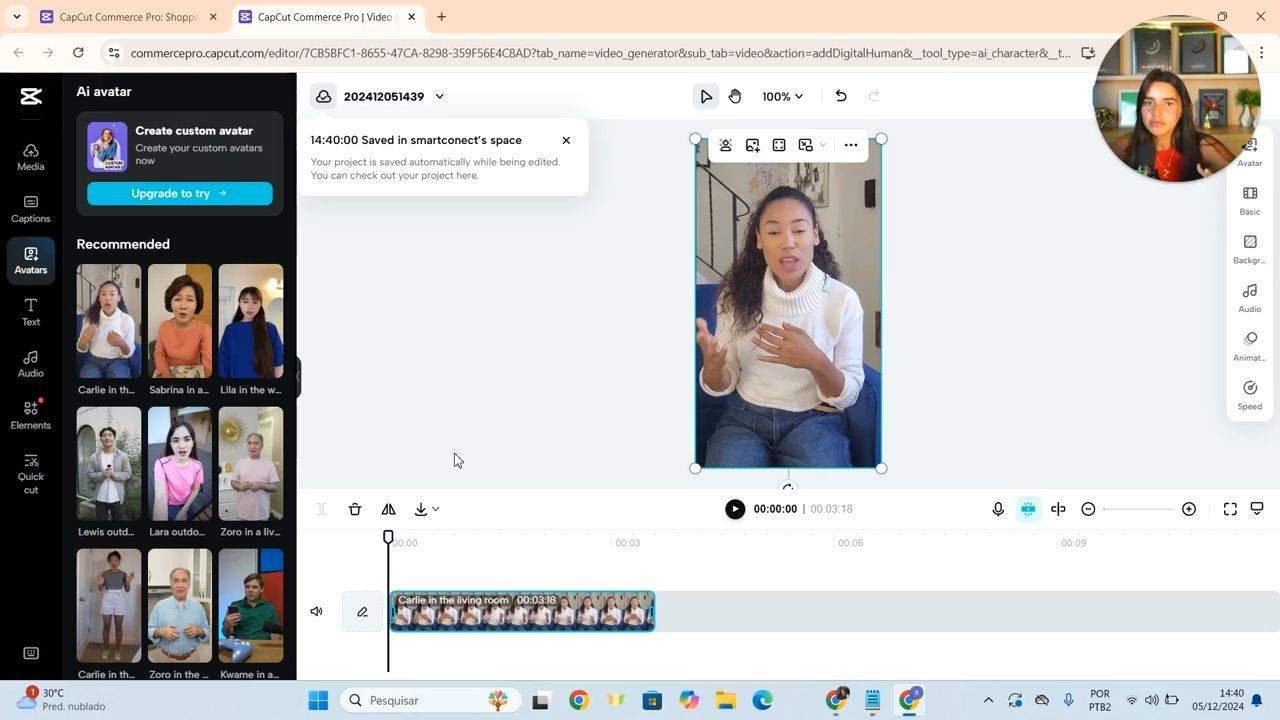Click the split align icon in timeline toolbar
This screenshot has height=720, width=1280.
click(1058, 509)
